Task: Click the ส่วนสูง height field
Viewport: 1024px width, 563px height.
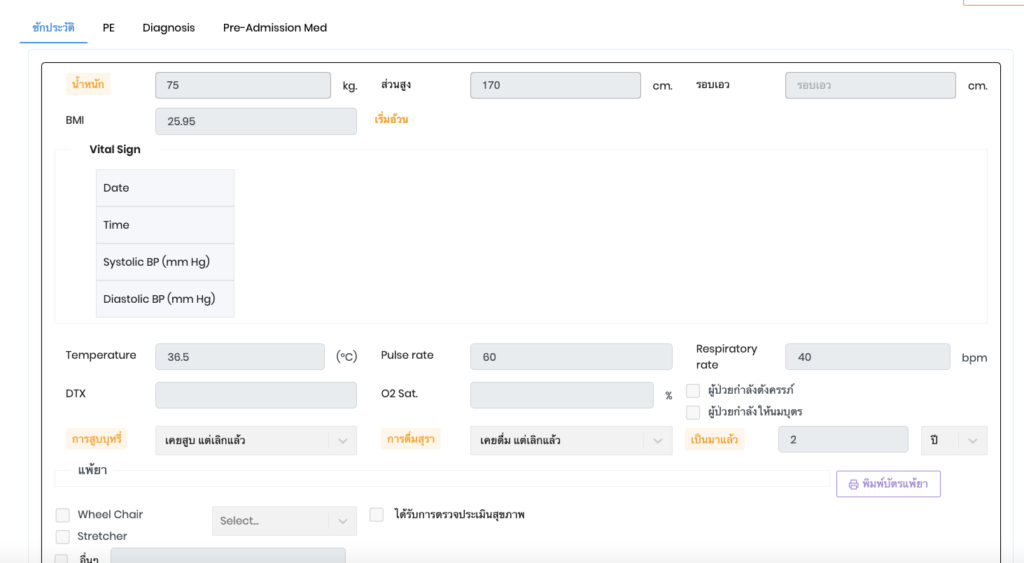Action: coord(555,86)
